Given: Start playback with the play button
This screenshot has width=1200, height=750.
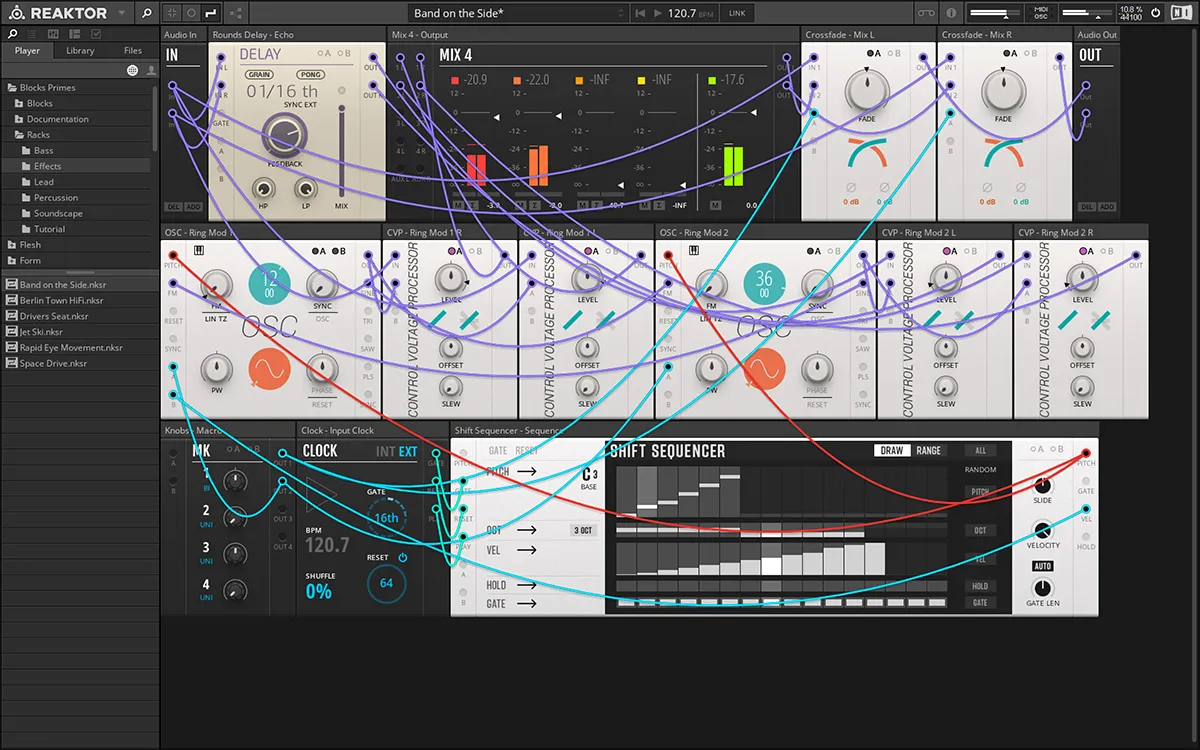Looking at the screenshot, I should pyautogui.click(x=657, y=14).
